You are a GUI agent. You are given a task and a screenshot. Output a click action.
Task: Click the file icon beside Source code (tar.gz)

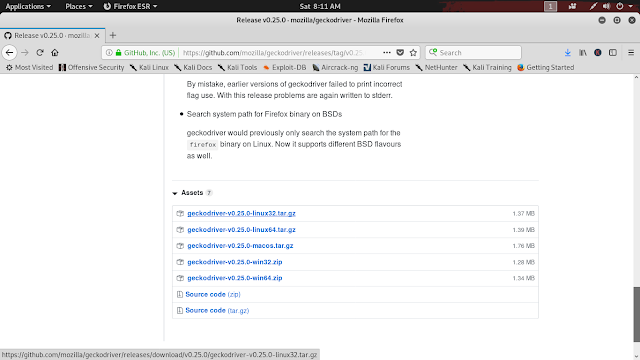click(180, 311)
